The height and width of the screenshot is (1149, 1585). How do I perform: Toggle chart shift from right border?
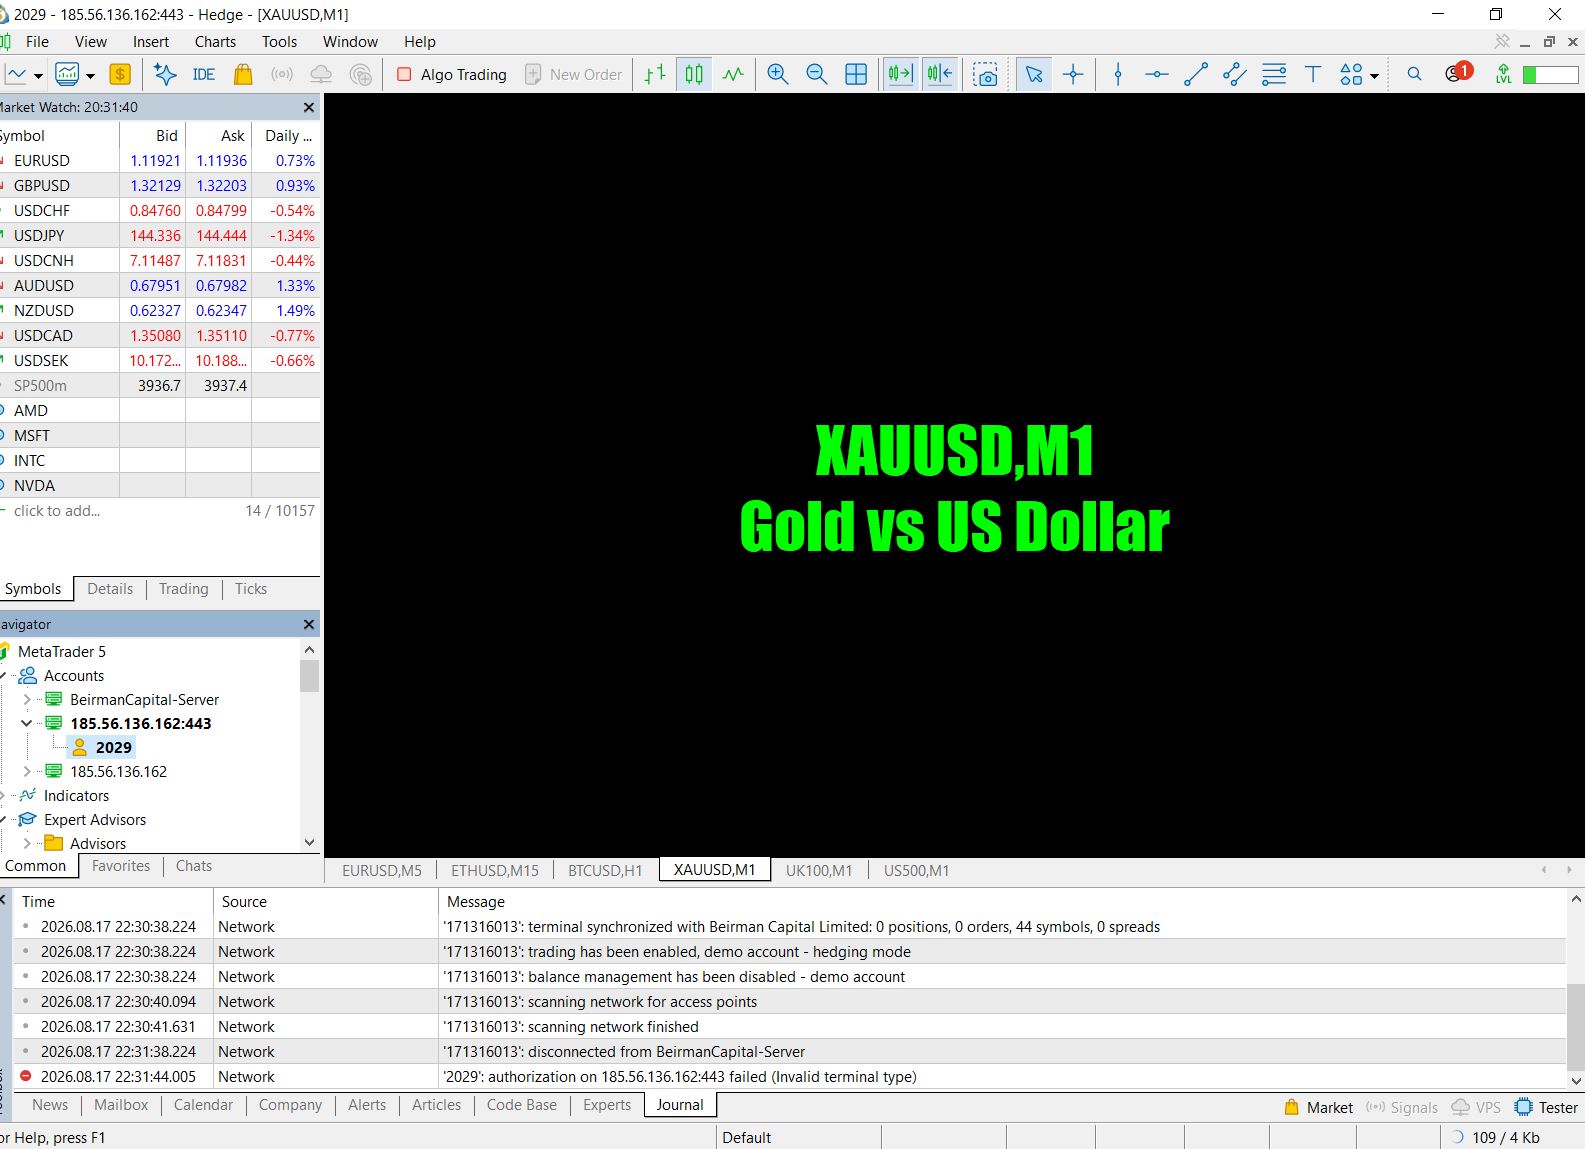point(940,74)
